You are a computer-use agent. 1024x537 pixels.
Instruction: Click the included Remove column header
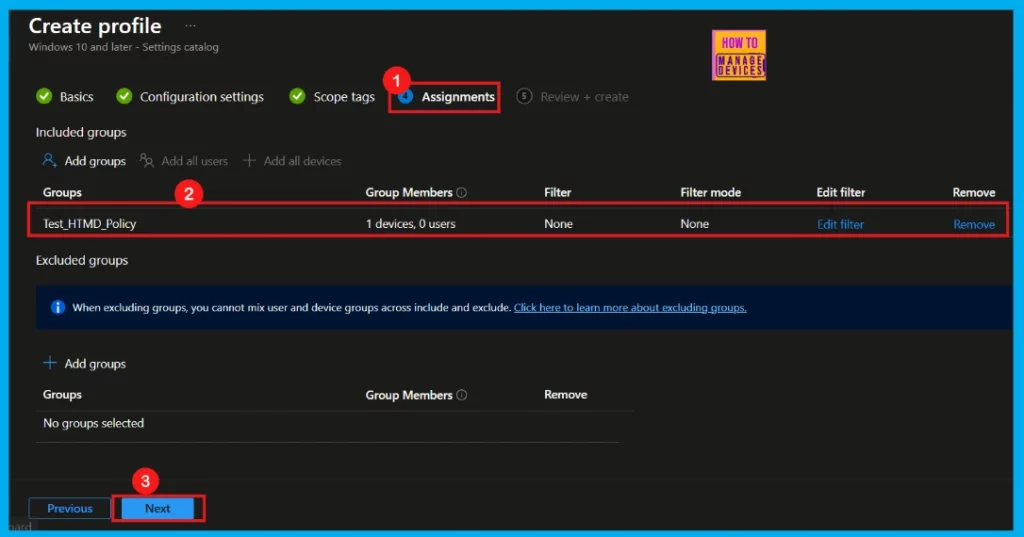coord(974,192)
